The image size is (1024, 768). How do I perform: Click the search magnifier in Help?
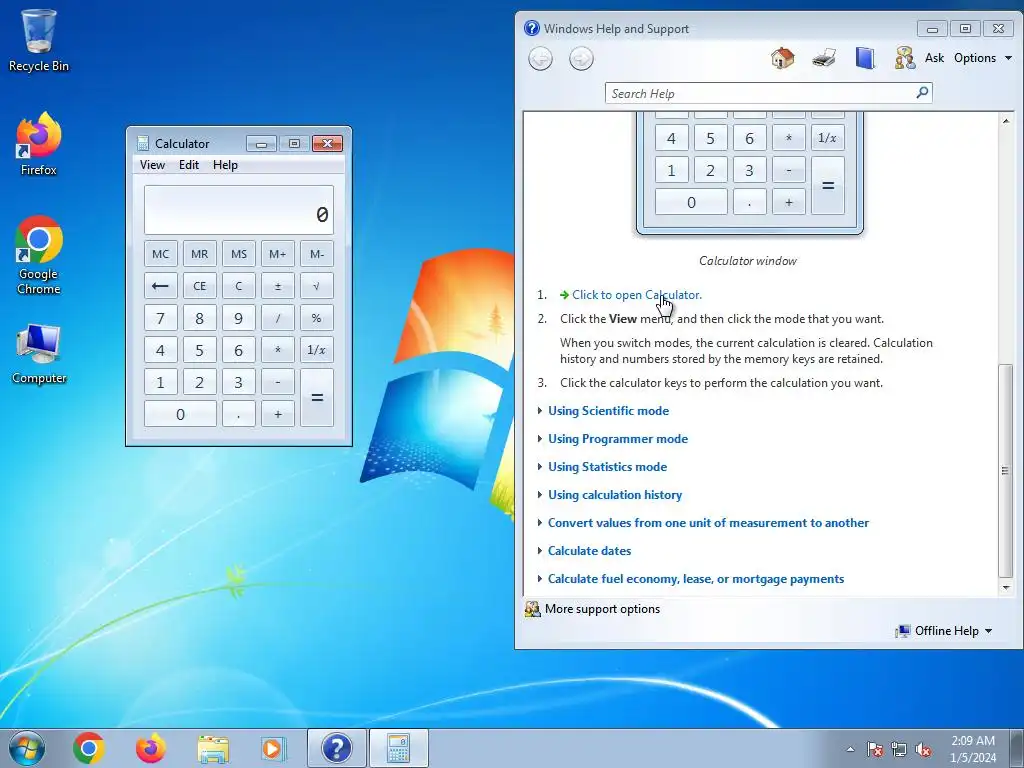[922, 93]
